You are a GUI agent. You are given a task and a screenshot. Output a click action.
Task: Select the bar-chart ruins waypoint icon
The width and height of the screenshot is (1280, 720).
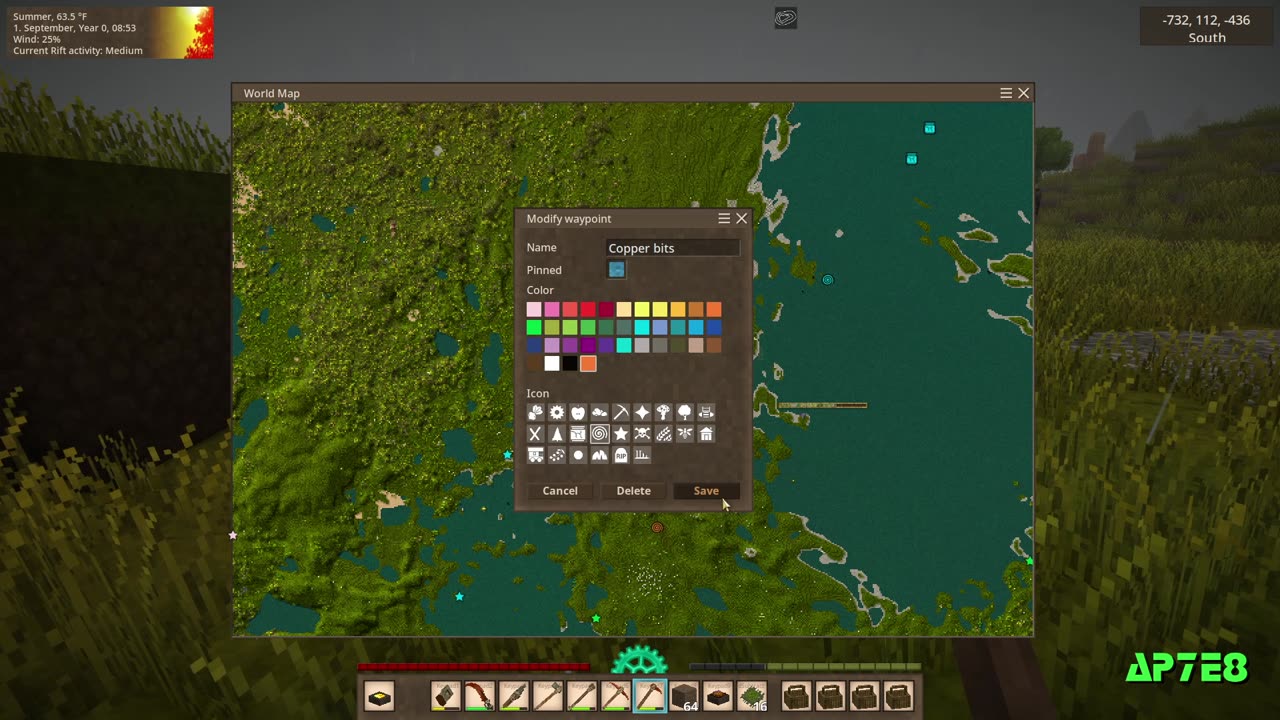[642, 455]
